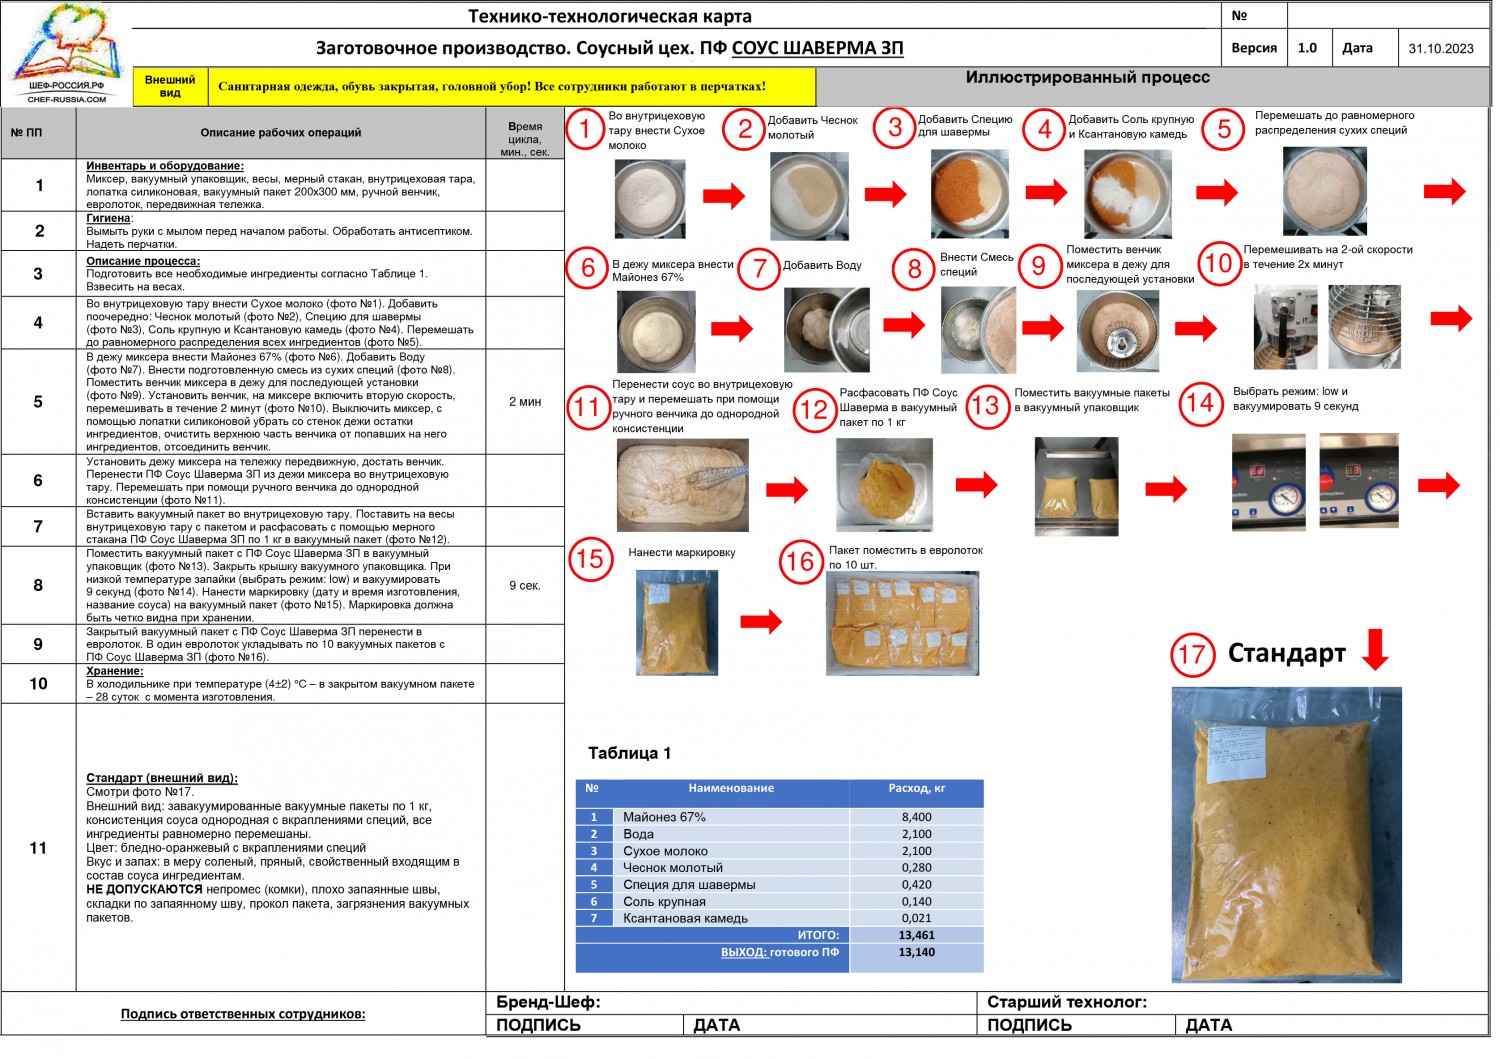Select the photo of shawarma spice added
This screenshot has width=1500, height=1059.
tap(968, 193)
